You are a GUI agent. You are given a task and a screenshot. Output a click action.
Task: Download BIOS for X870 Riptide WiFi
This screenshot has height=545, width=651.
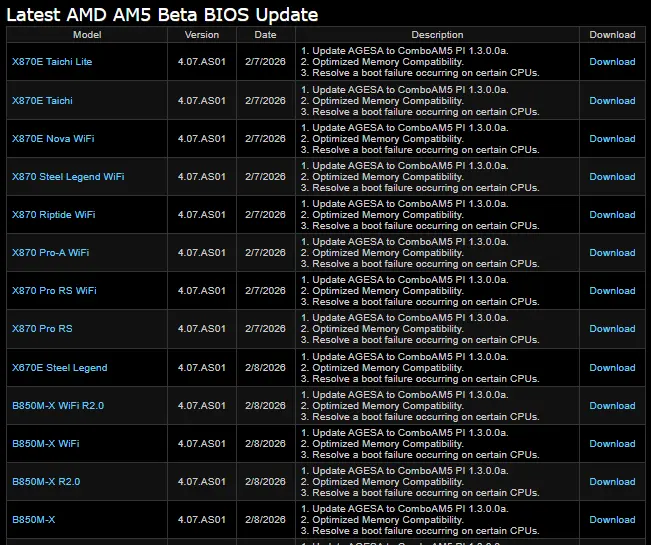tap(612, 215)
